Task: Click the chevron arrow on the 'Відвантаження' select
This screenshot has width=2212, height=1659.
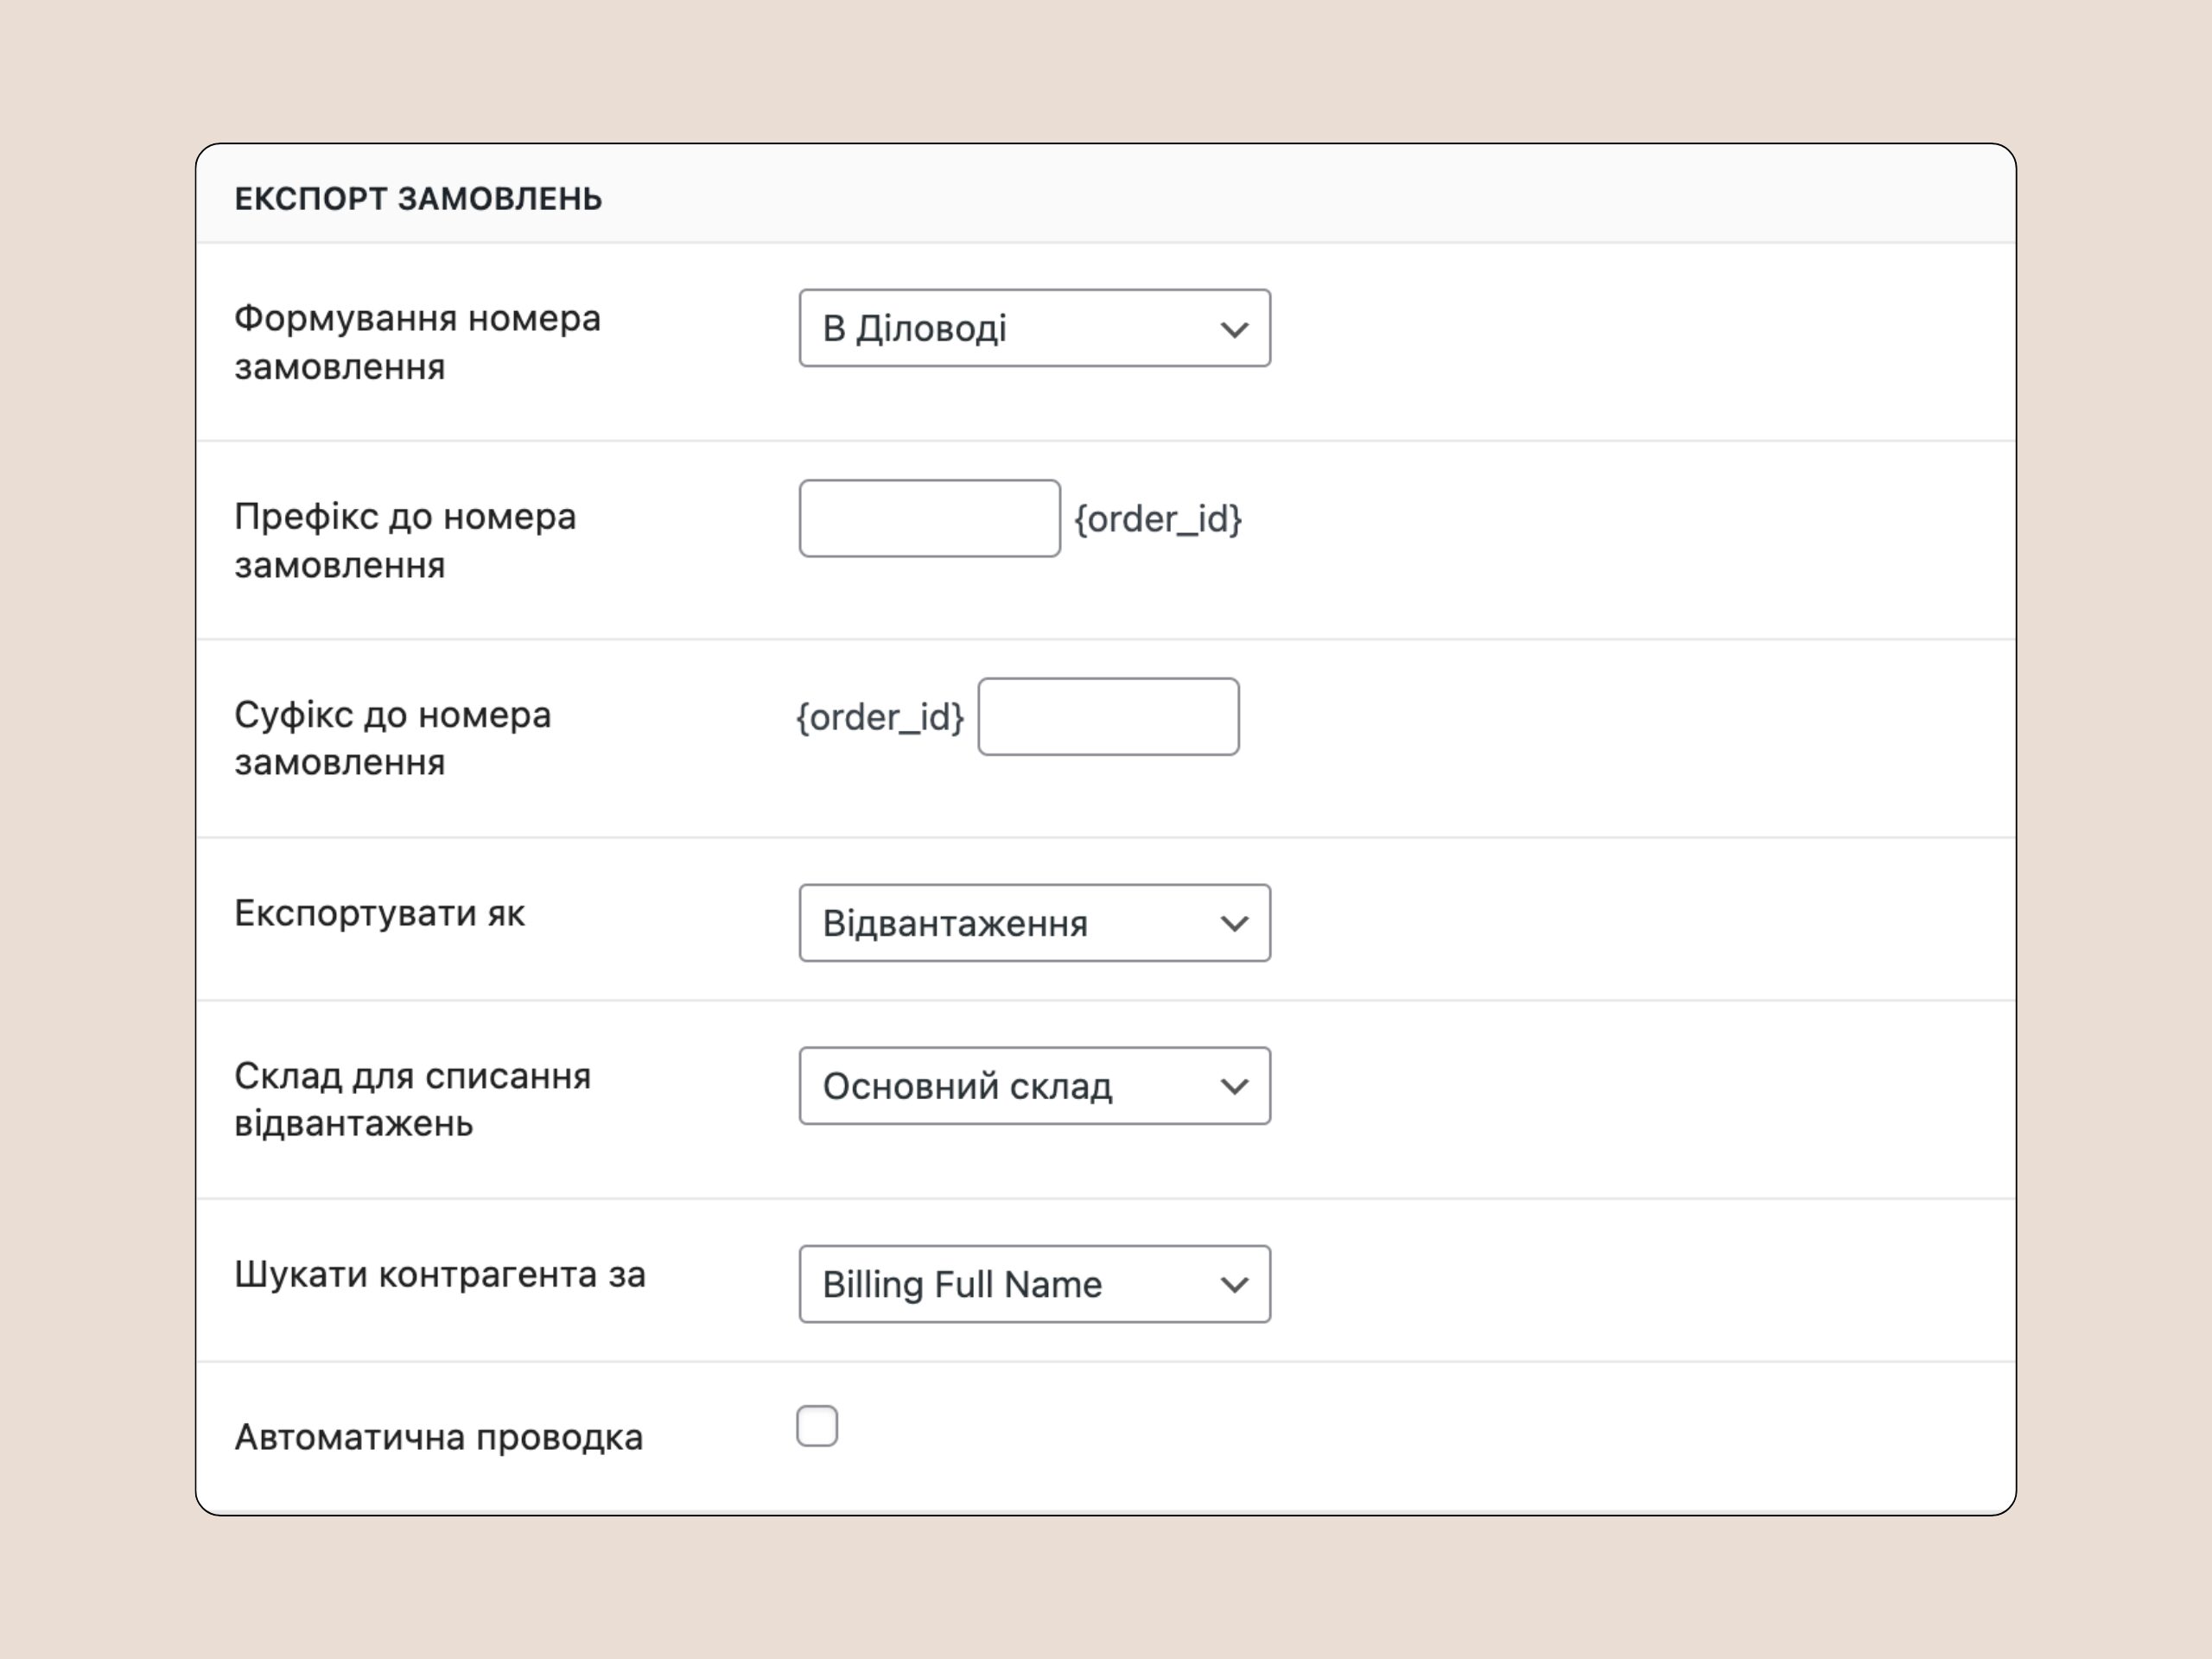Action: 1234,924
